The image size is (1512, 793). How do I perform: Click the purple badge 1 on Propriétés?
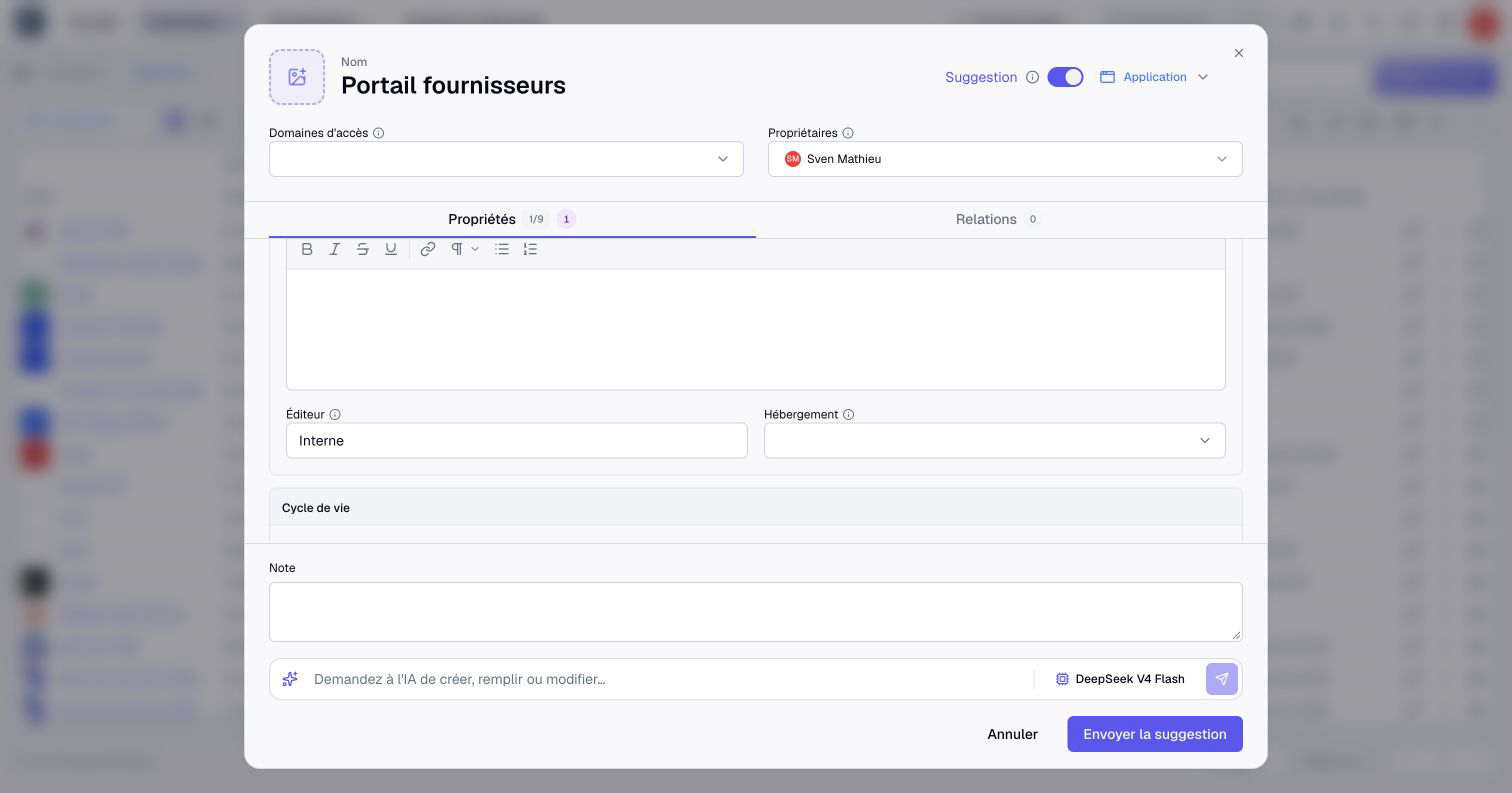point(566,219)
